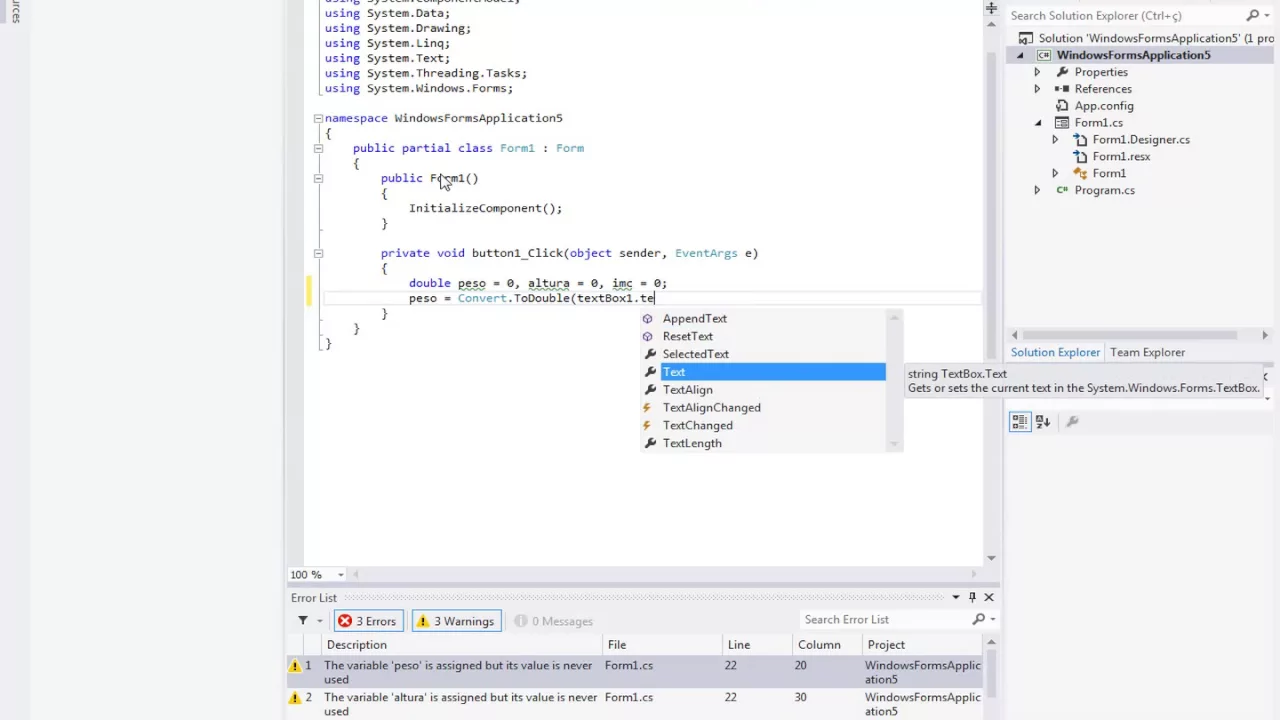This screenshot has height=720, width=1280.
Task: Focus the Search Error List field
Action: click(885, 620)
